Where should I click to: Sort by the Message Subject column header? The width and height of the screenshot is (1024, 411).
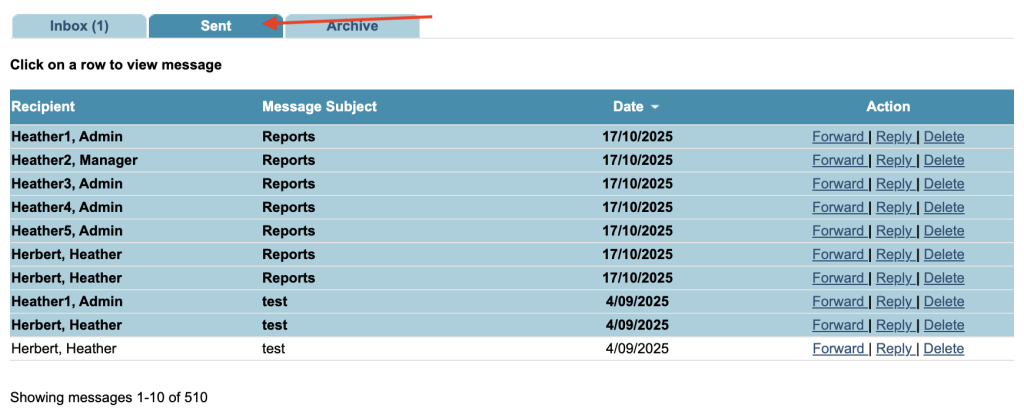click(x=319, y=106)
